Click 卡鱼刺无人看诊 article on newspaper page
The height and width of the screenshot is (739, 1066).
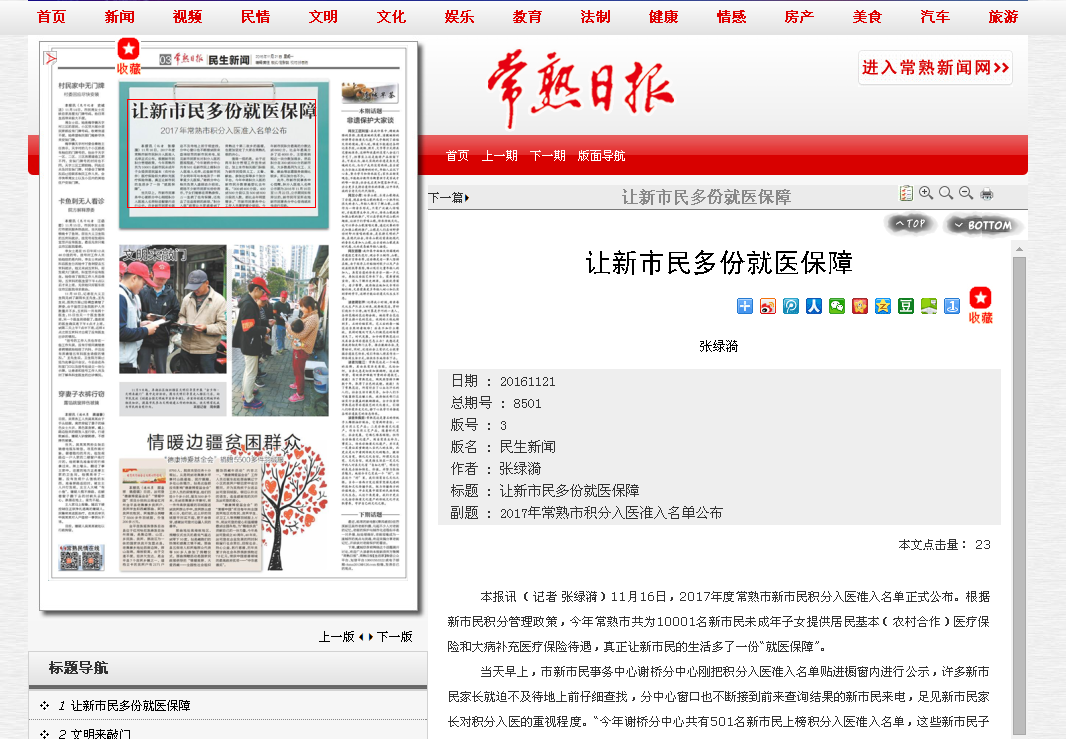coord(82,289)
